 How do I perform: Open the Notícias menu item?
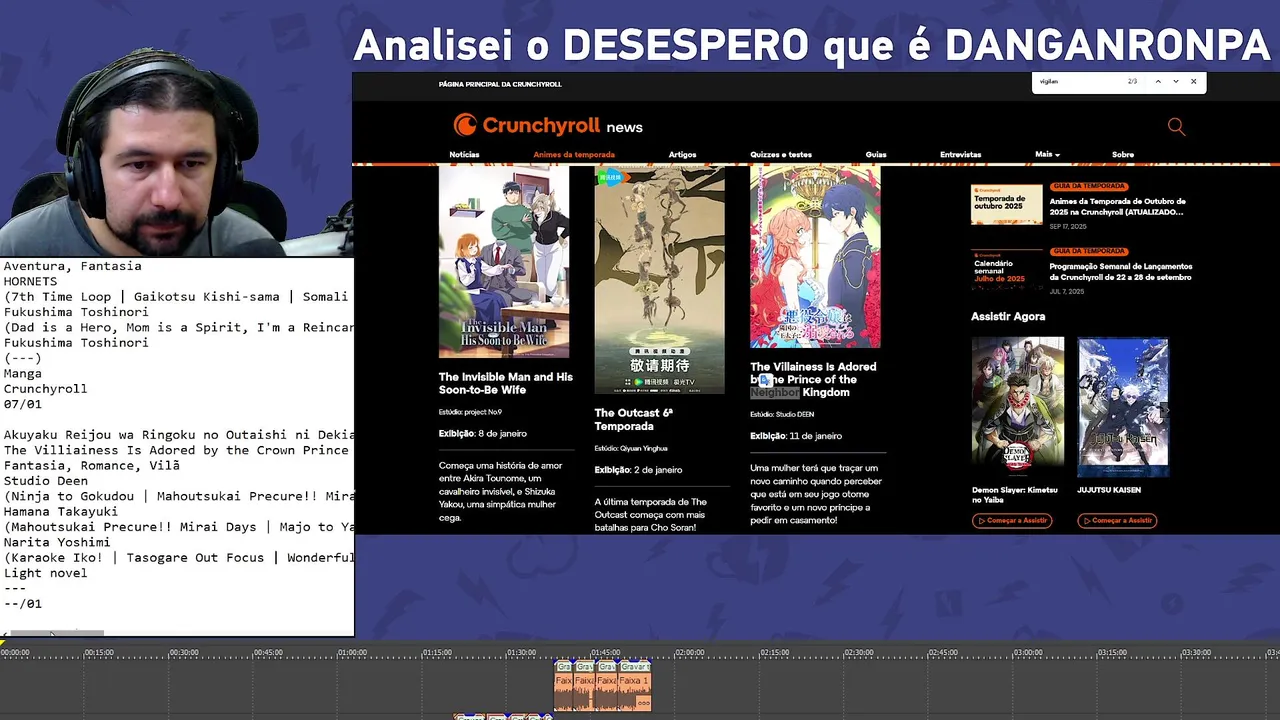coord(464,154)
